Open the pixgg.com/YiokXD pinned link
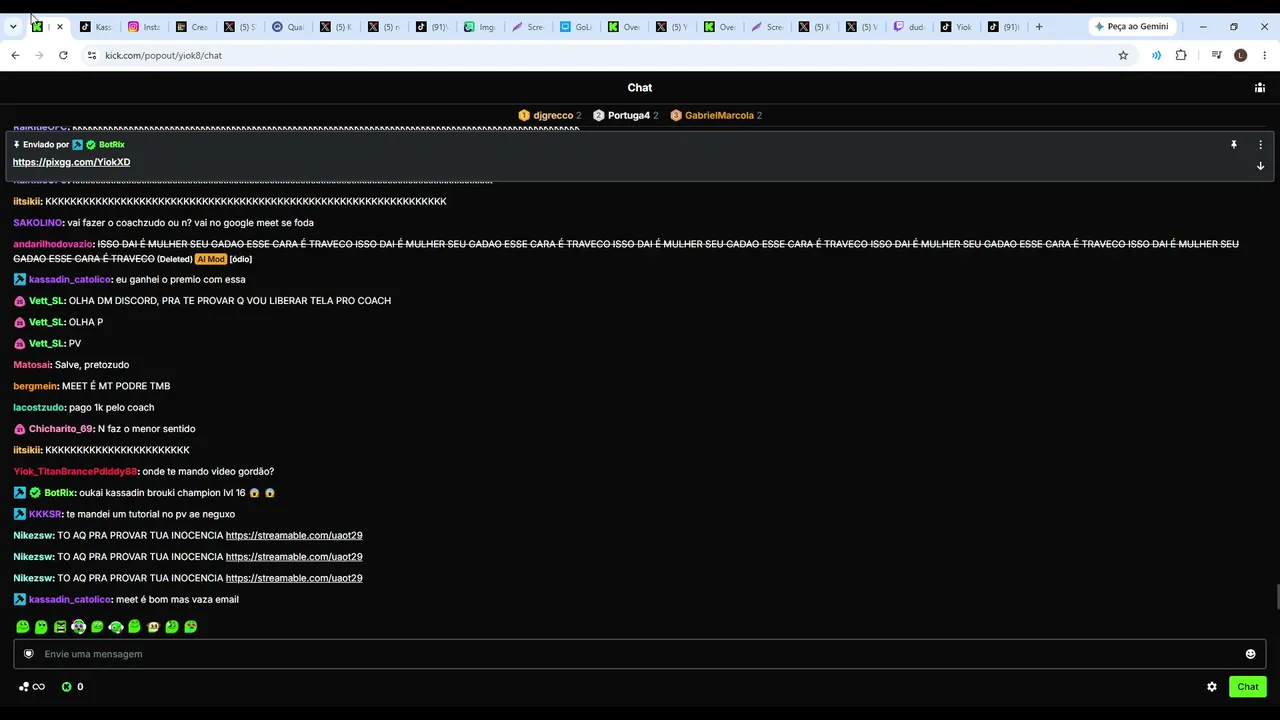 point(71,162)
